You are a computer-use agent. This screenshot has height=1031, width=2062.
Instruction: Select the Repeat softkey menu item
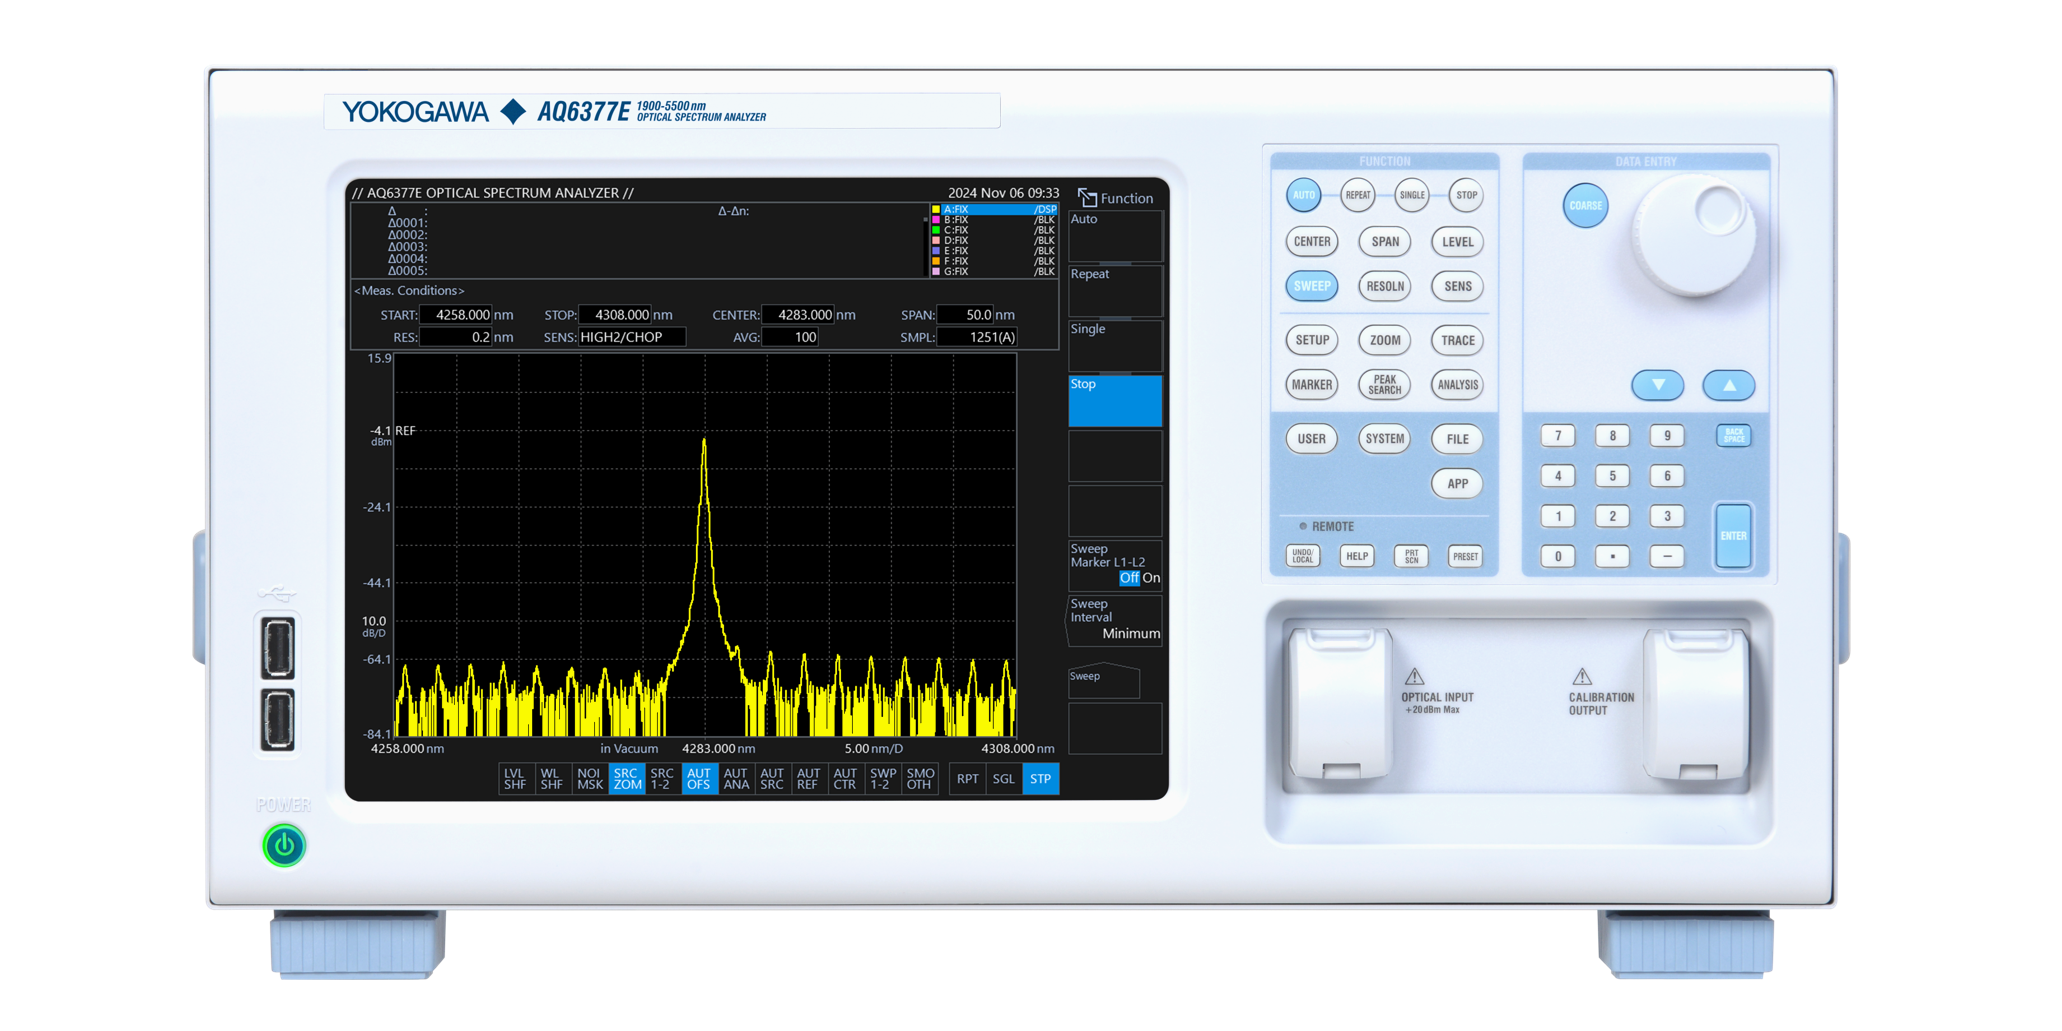pos(1115,290)
